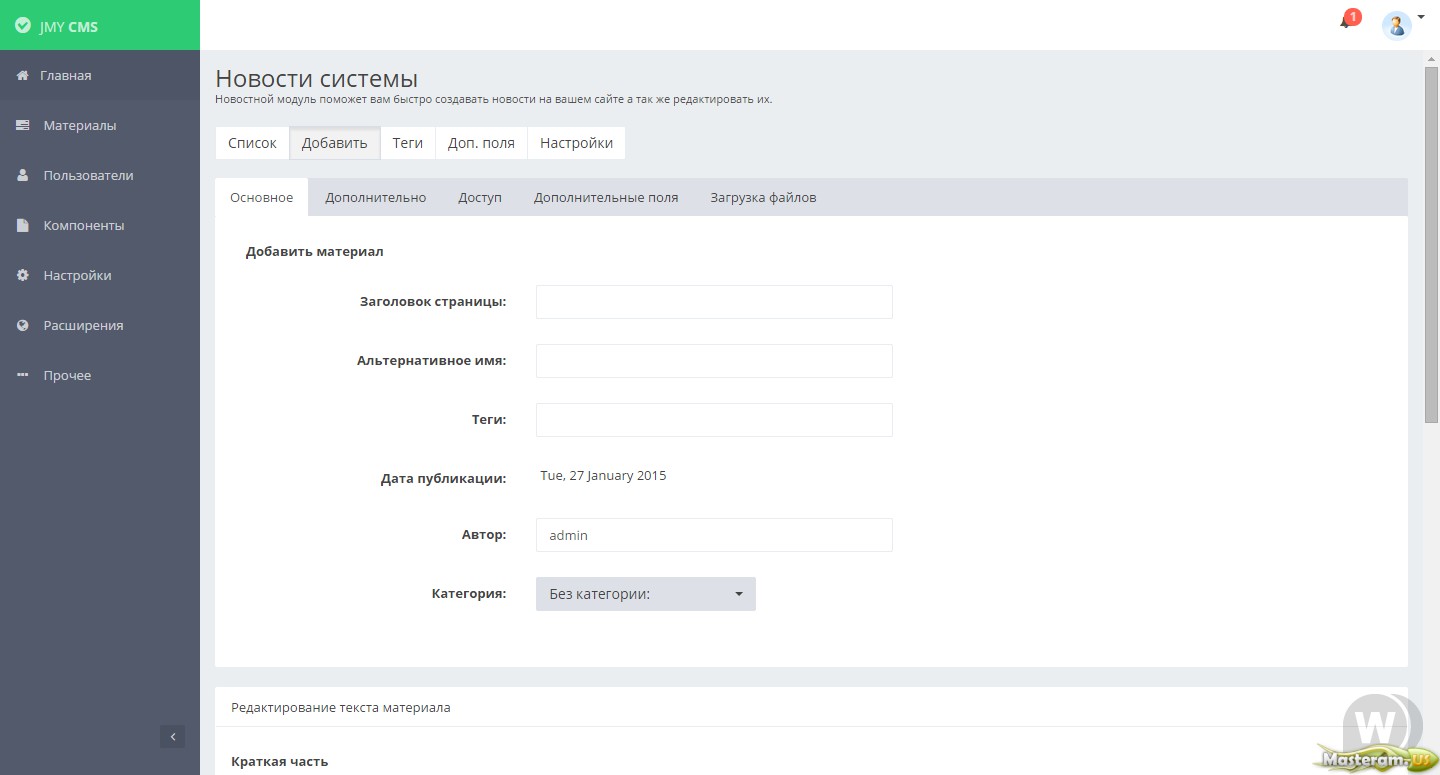Click the dots icon beside Прочее
This screenshot has height=775, width=1440.
22,376
